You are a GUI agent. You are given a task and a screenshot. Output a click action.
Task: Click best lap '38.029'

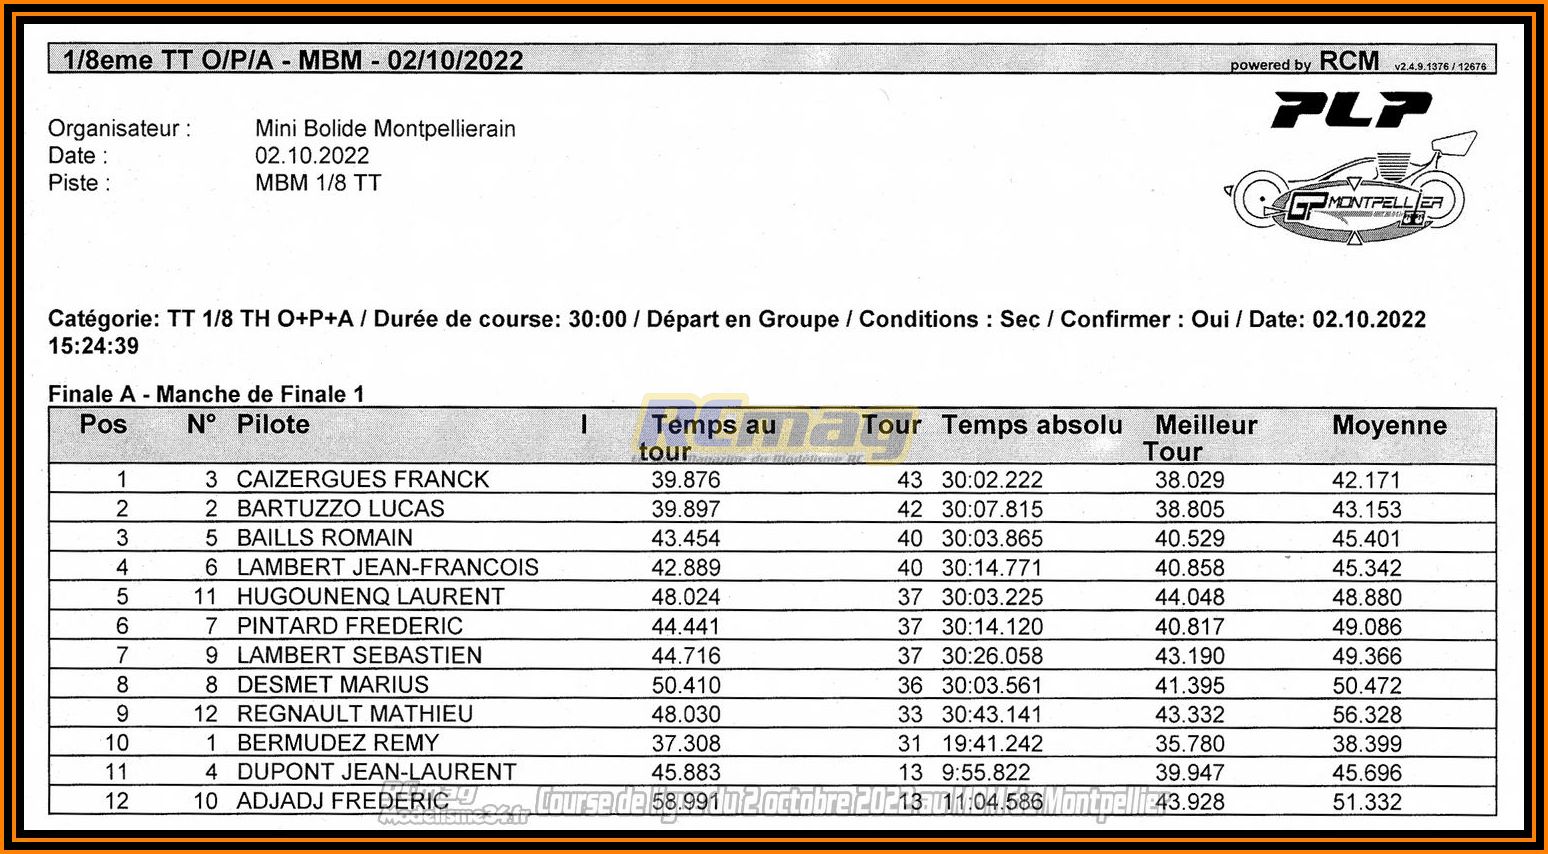click(1190, 480)
